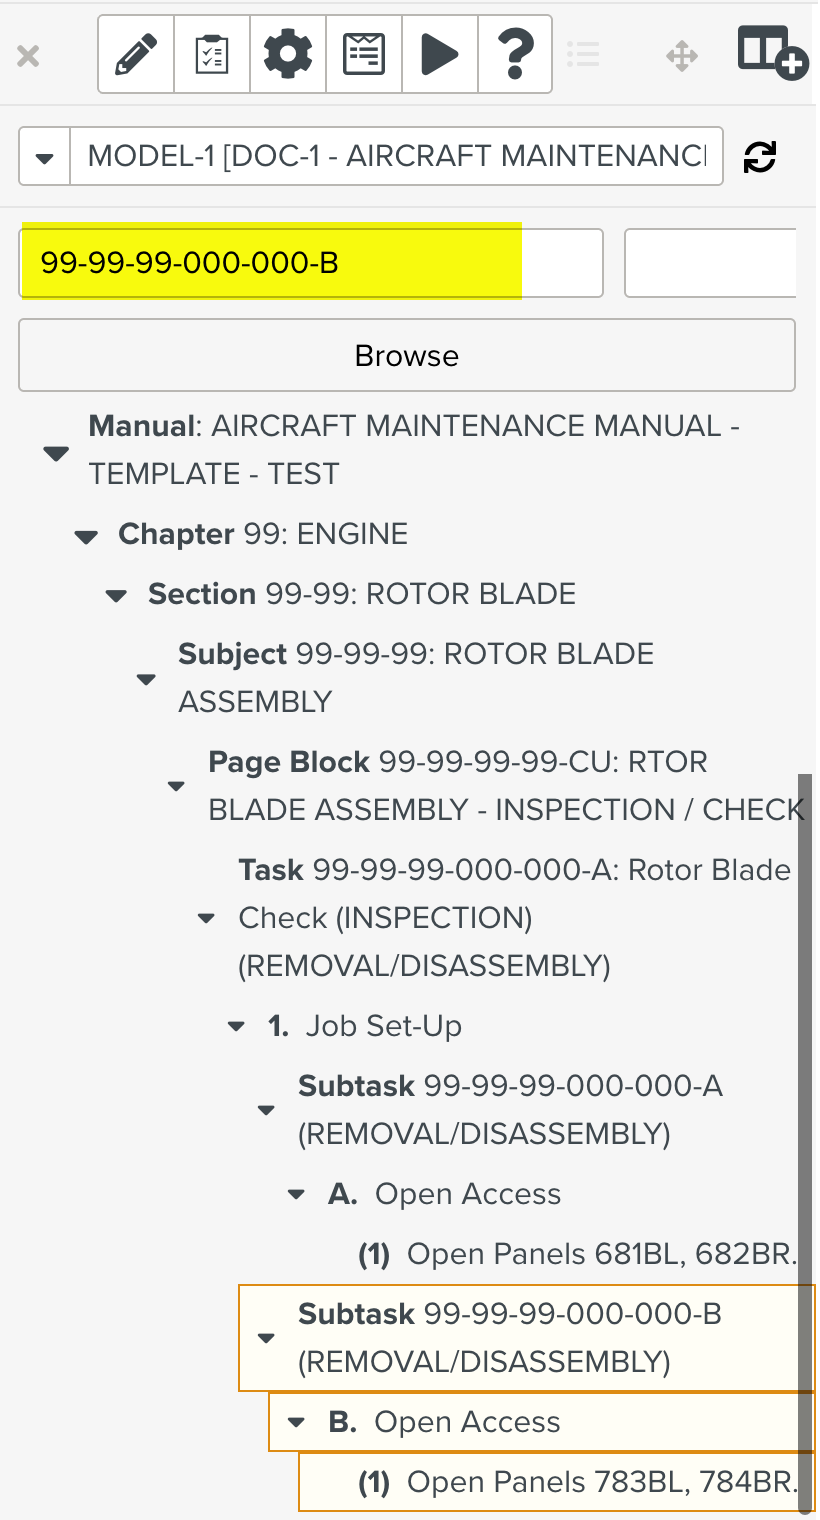Image resolution: width=820 pixels, height=1520 pixels.
Task: Click the refresh icon beside the model selector
Action: (760, 156)
